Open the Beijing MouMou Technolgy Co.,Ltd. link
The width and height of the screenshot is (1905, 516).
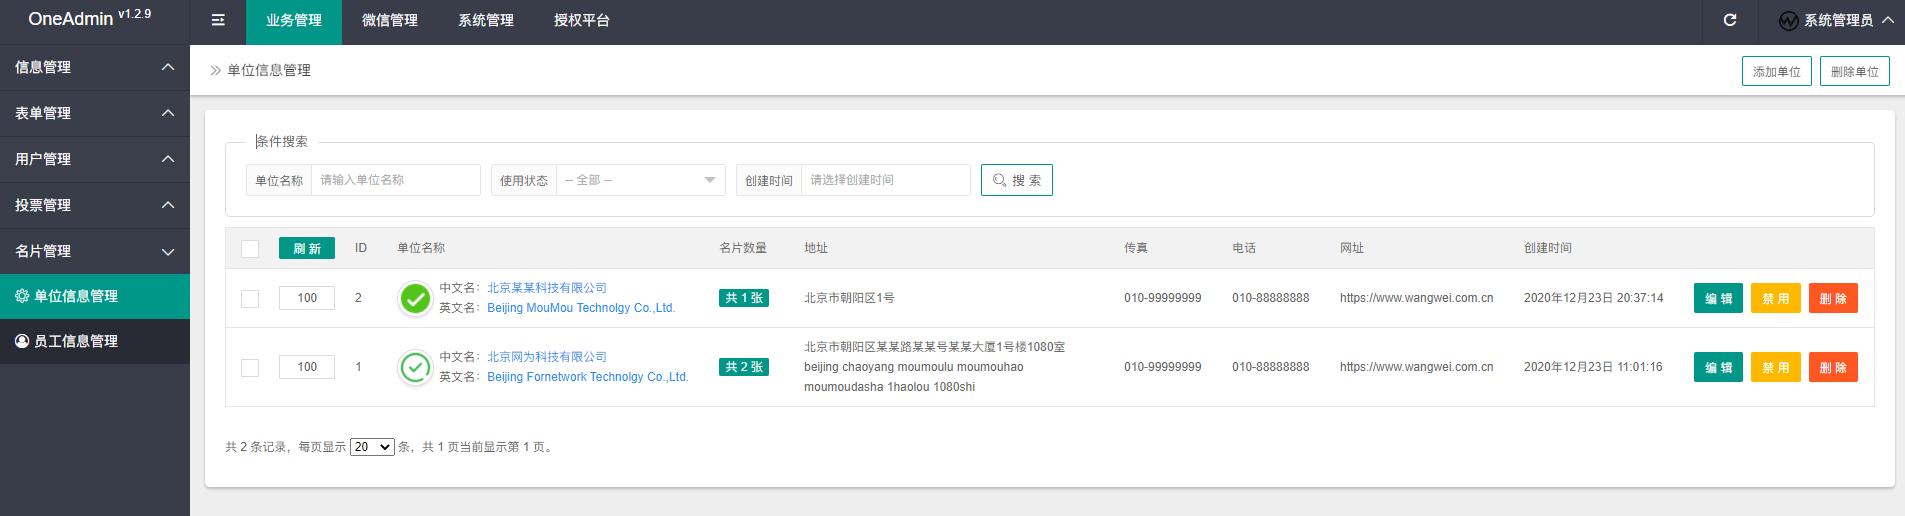581,308
